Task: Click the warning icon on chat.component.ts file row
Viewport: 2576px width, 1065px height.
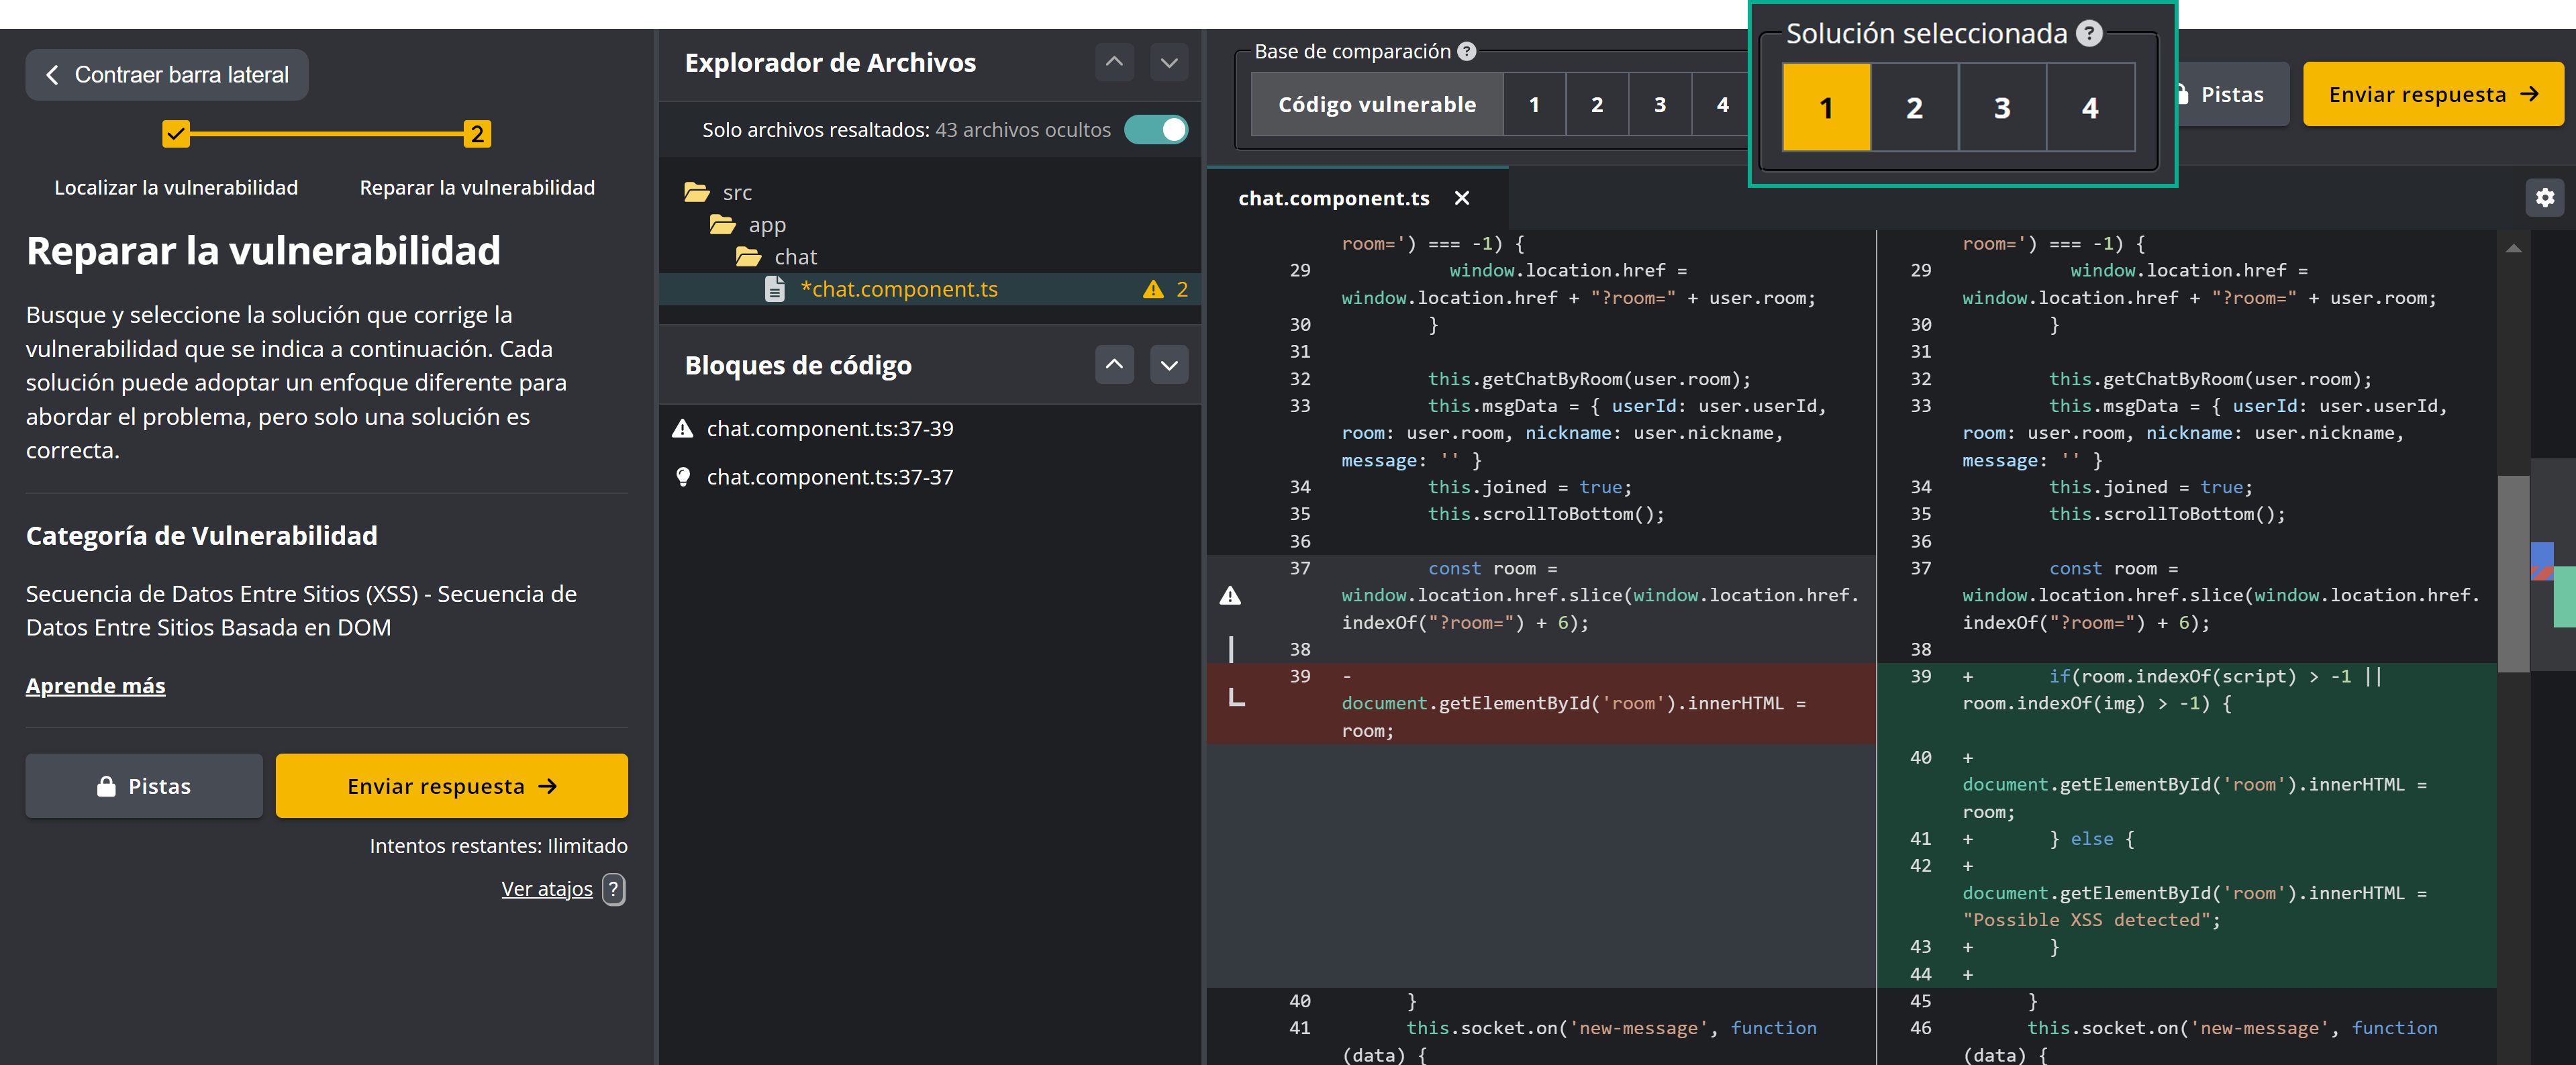Action: (x=1153, y=290)
